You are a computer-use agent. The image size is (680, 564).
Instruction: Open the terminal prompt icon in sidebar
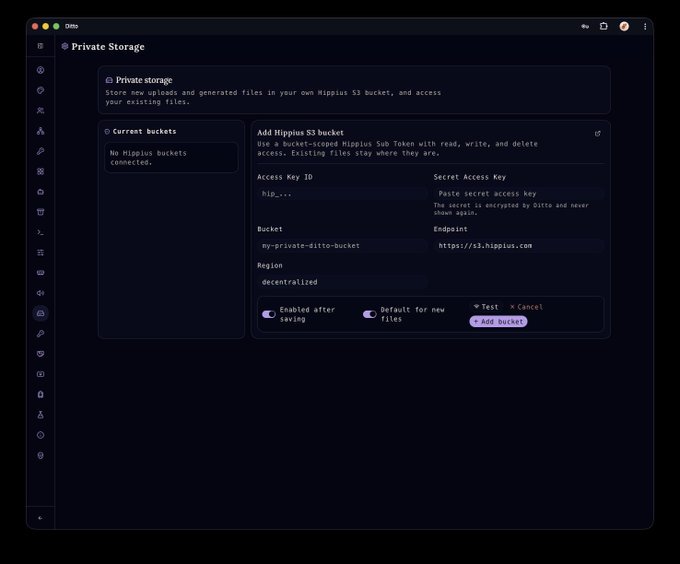click(40, 232)
